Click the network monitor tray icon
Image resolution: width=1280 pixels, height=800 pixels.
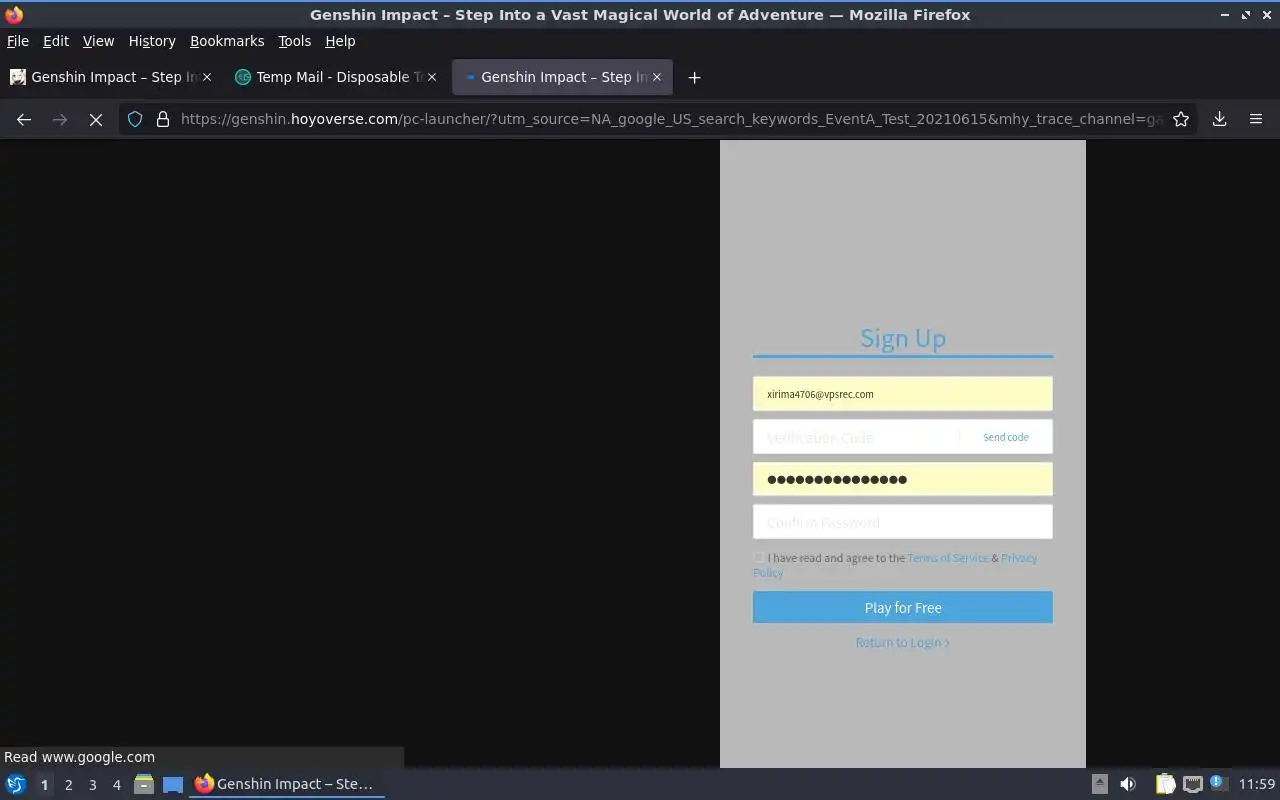tap(1192, 784)
